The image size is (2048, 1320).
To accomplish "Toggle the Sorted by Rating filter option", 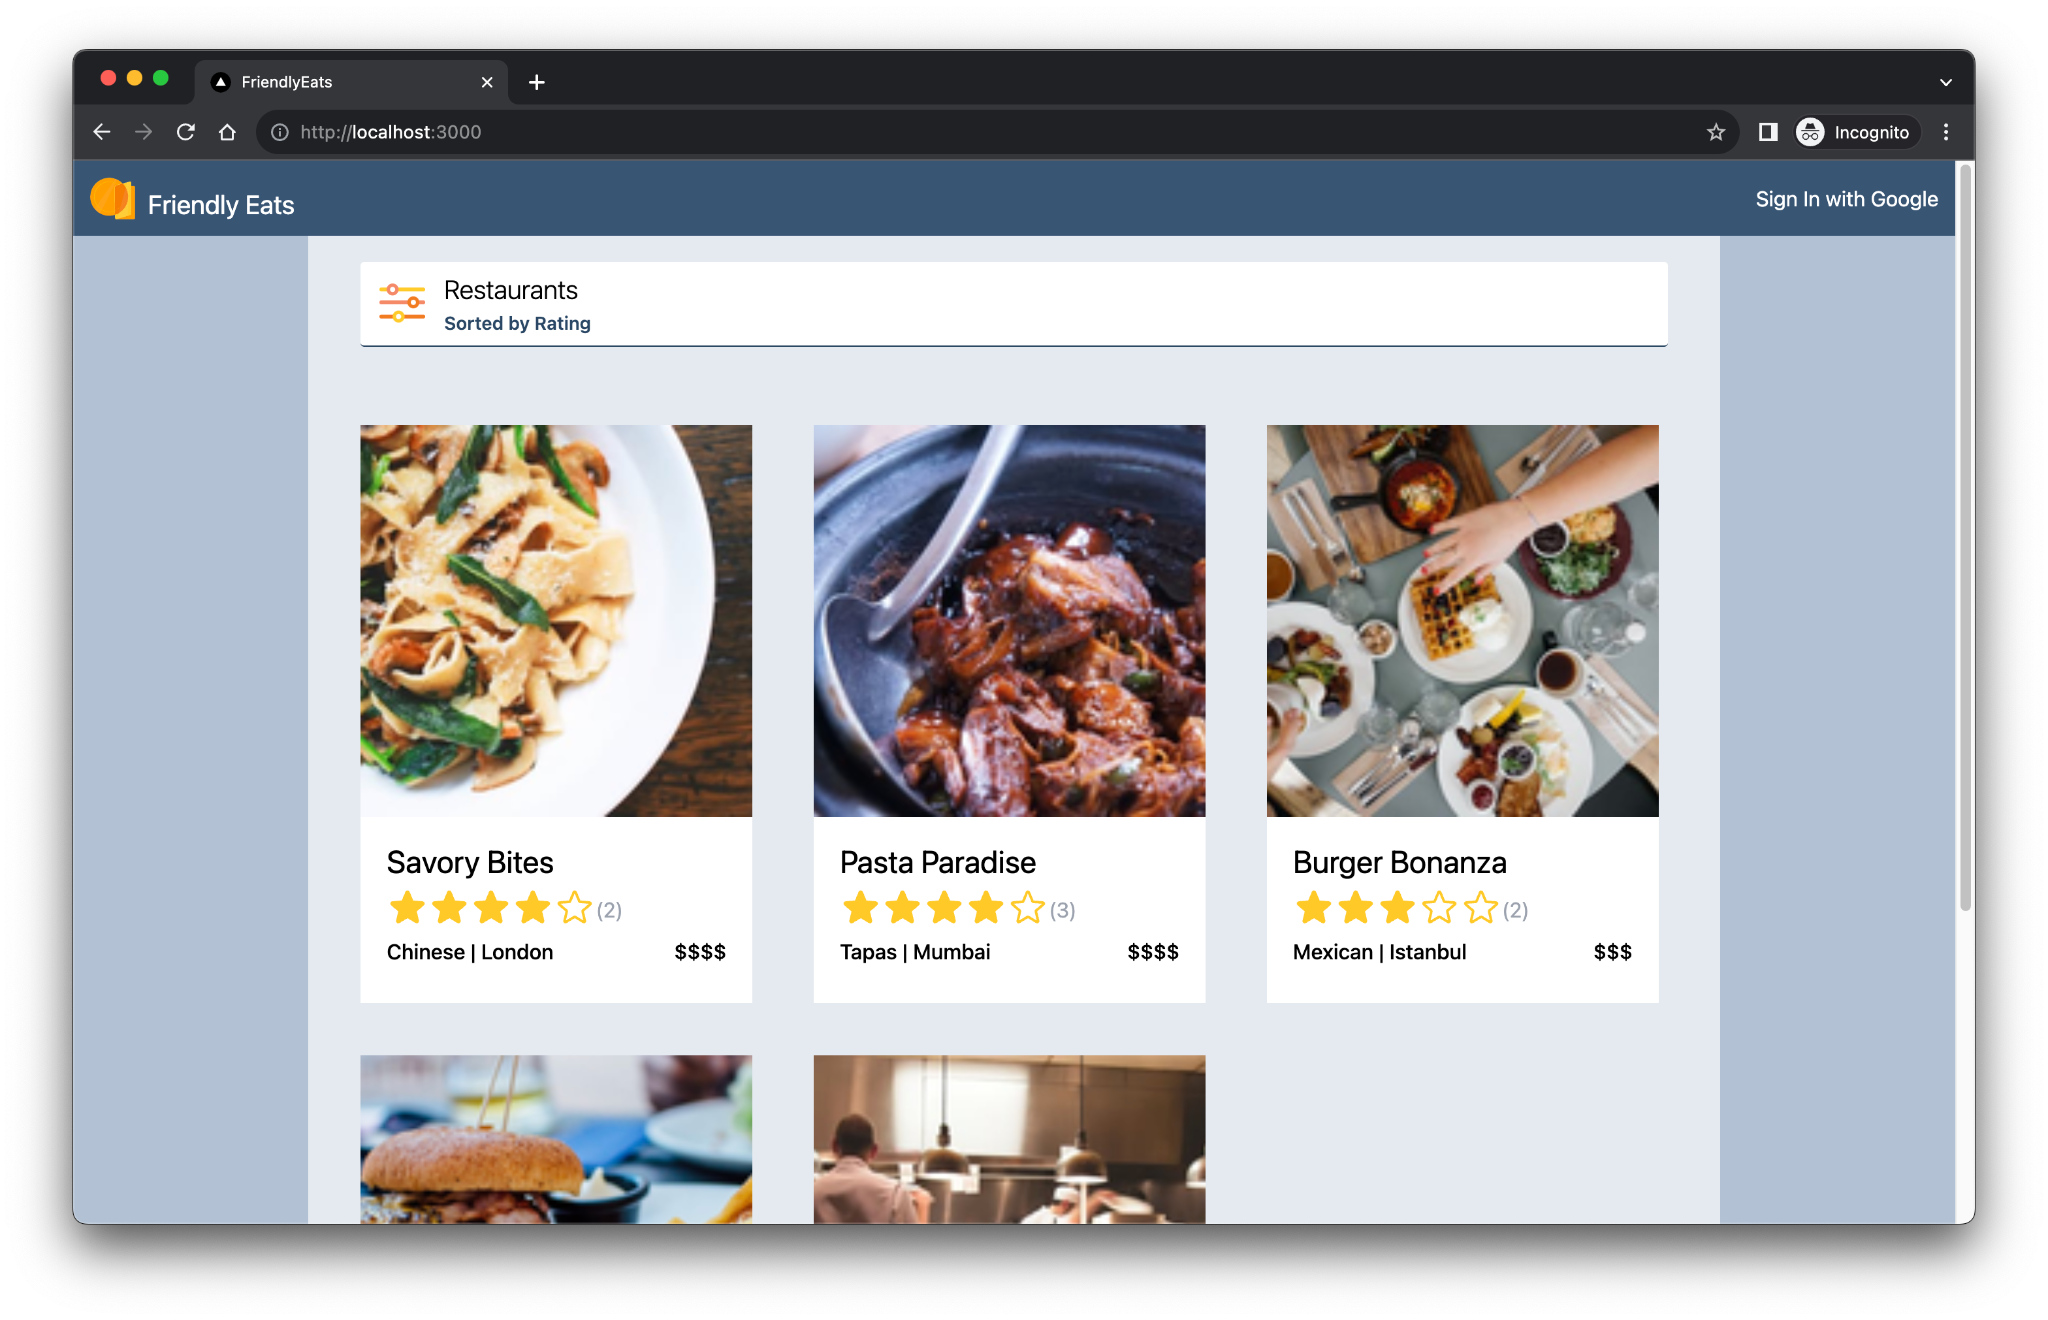I will click(x=518, y=323).
